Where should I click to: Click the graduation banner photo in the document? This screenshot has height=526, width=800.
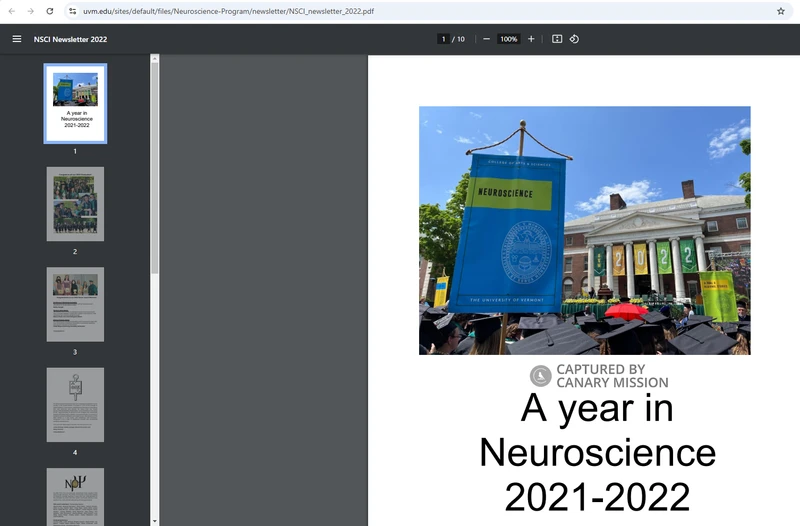click(x=585, y=230)
